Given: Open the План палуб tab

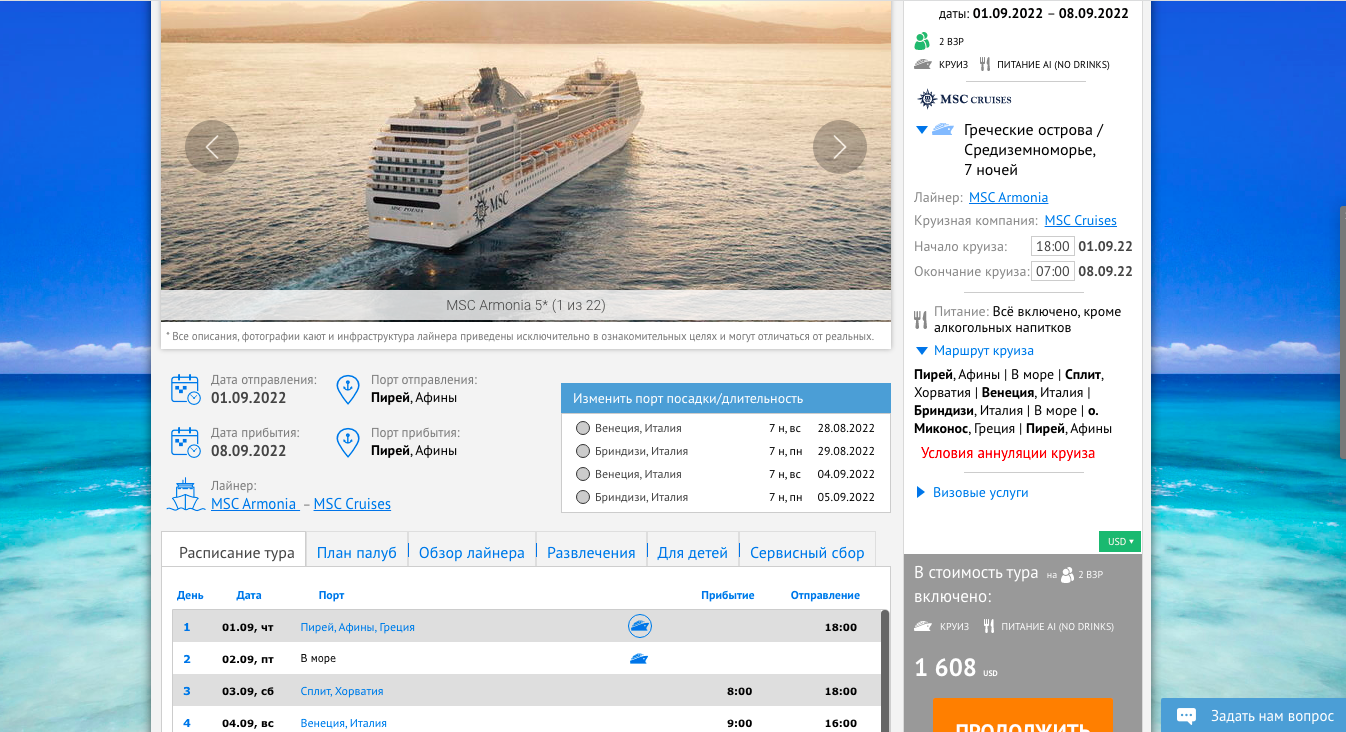Looking at the screenshot, I should click(x=357, y=552).
